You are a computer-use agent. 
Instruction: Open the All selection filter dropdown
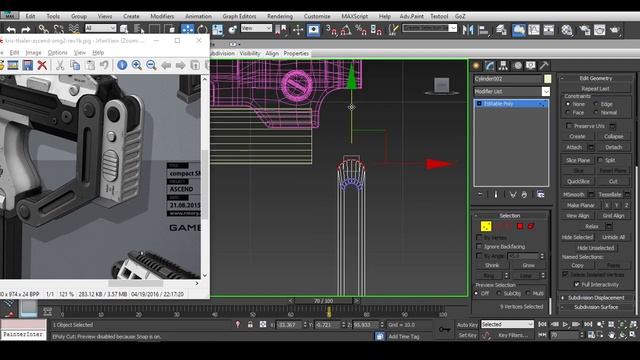100,28
